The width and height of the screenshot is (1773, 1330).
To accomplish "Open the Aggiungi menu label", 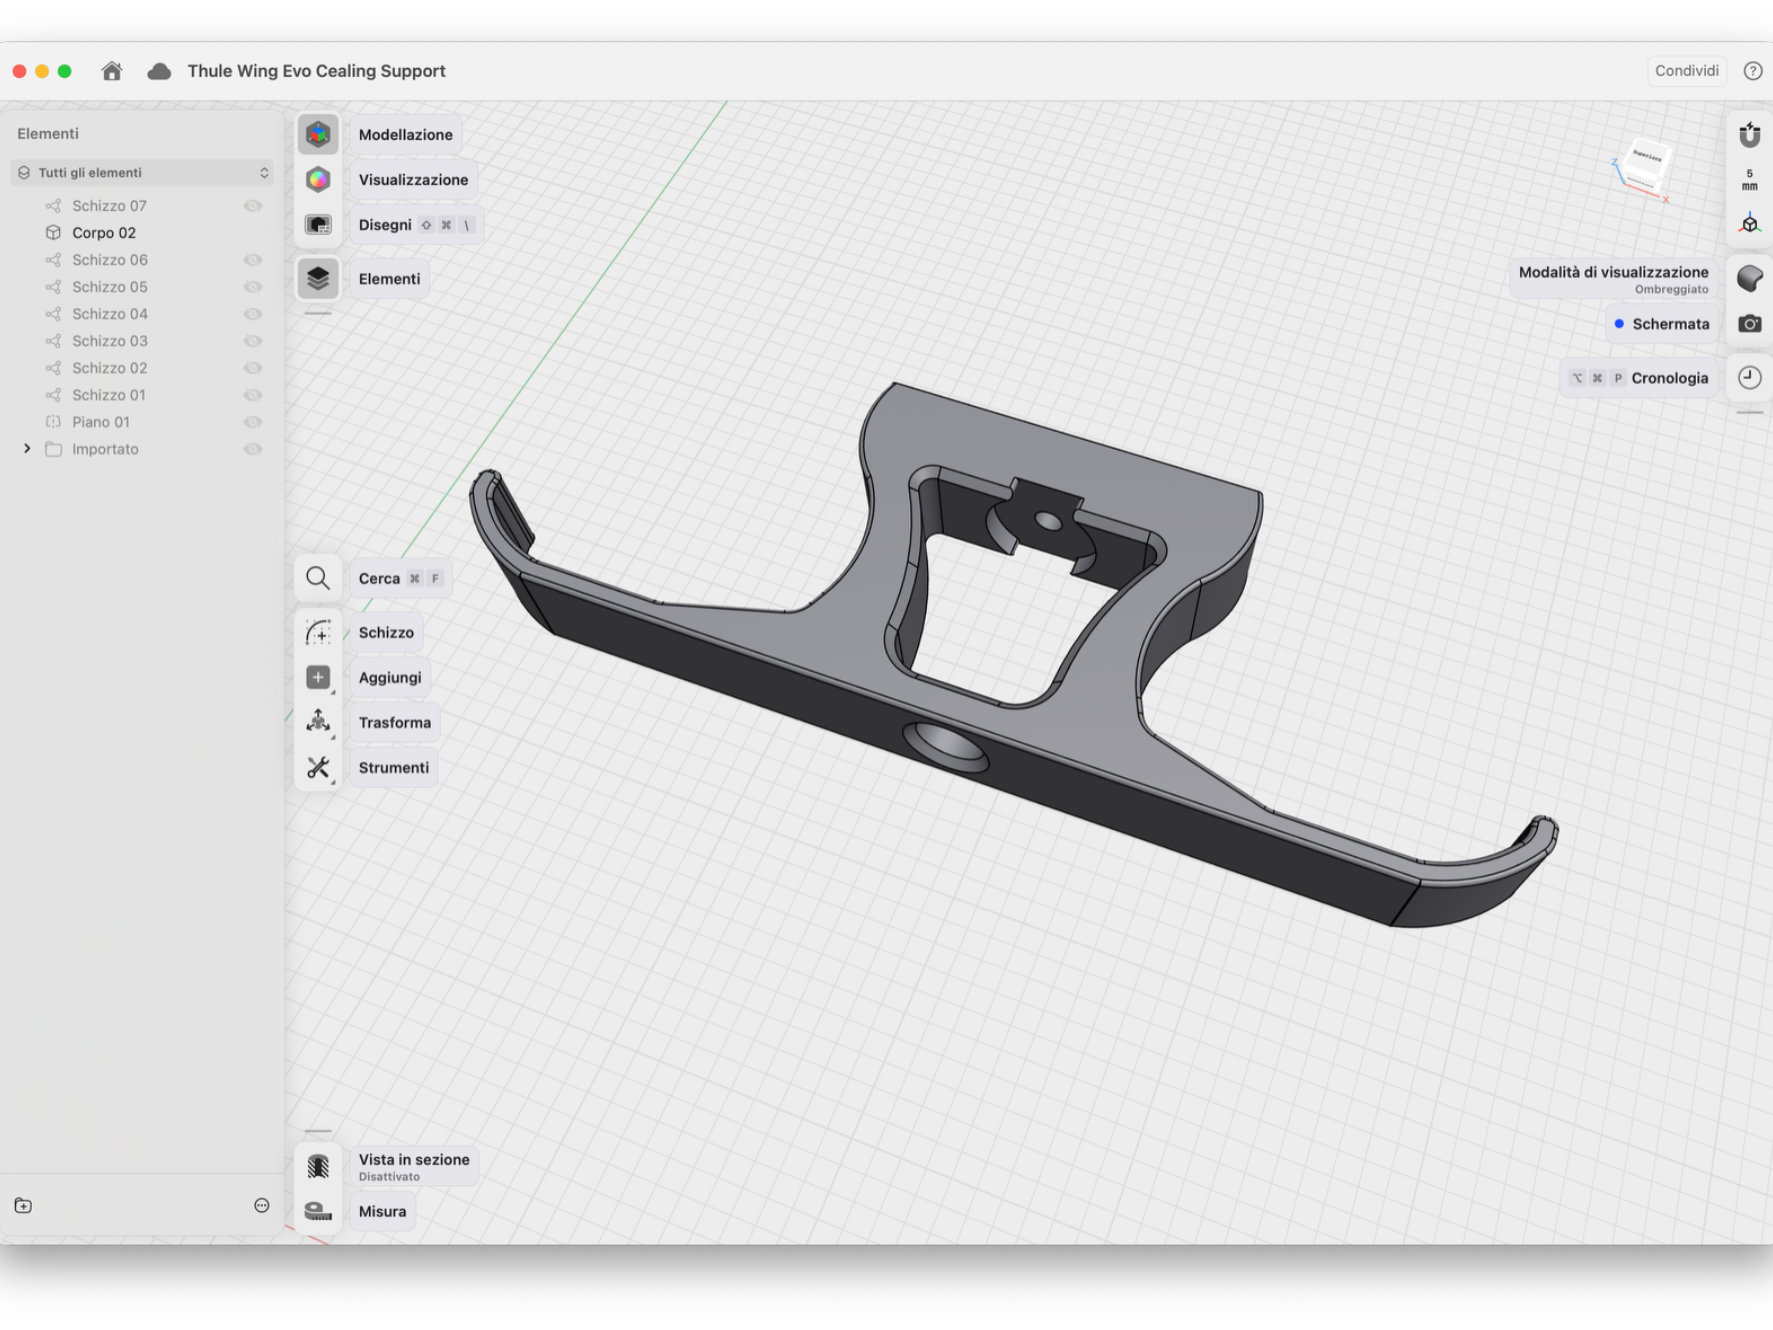I will [x=390, y=677].
